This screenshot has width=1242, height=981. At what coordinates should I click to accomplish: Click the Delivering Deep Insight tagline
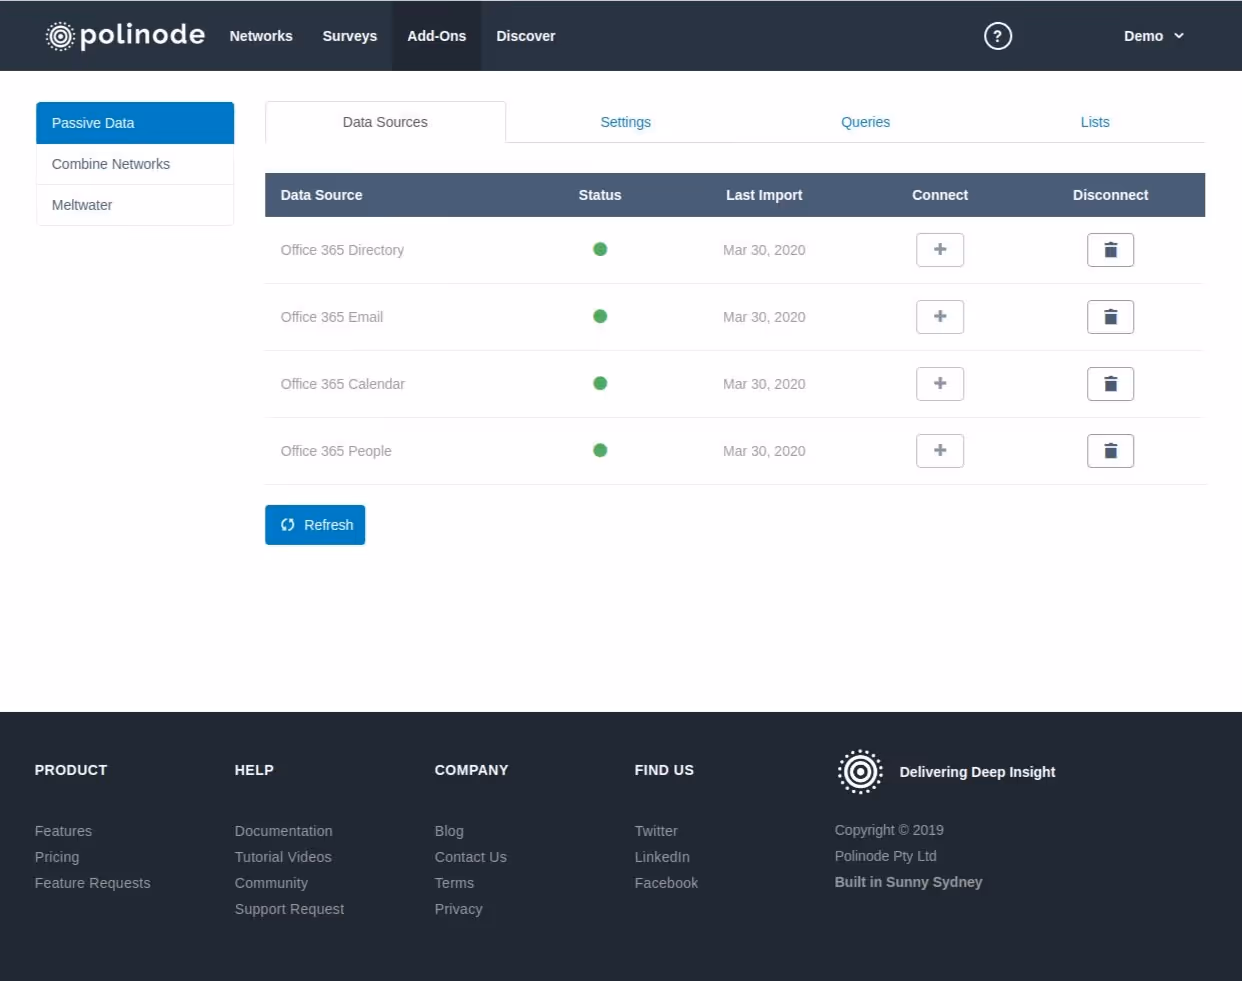(x=977, y=772)
